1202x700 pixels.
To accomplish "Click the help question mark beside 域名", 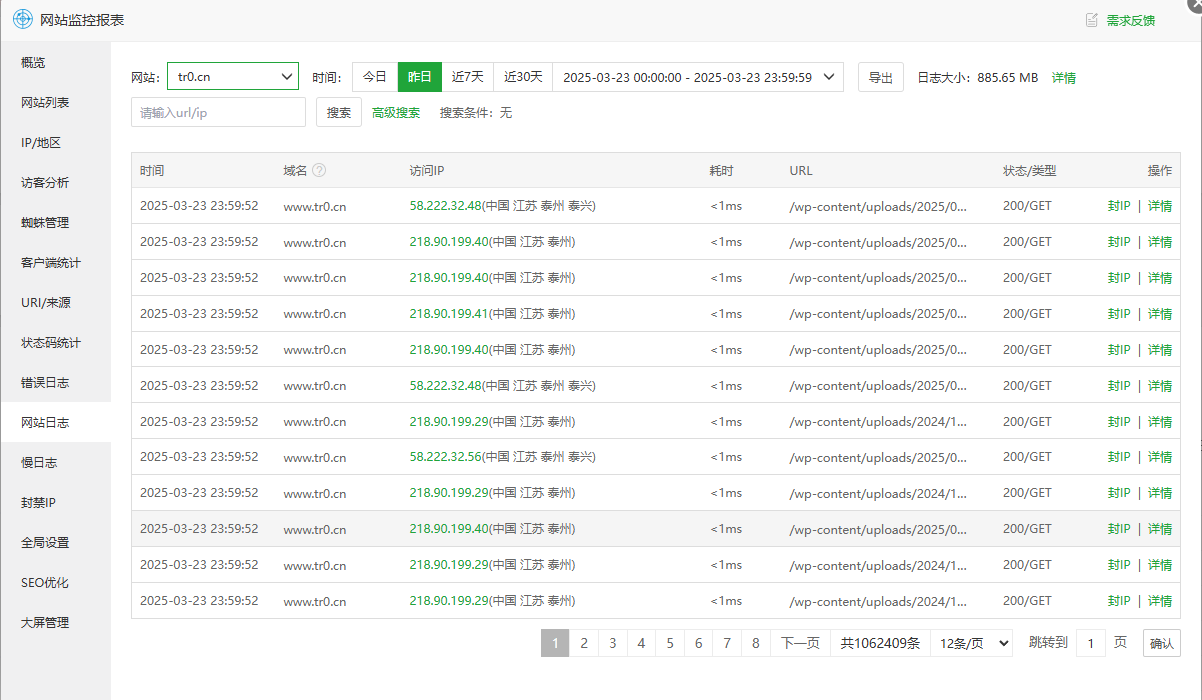I will pos(319,171).
